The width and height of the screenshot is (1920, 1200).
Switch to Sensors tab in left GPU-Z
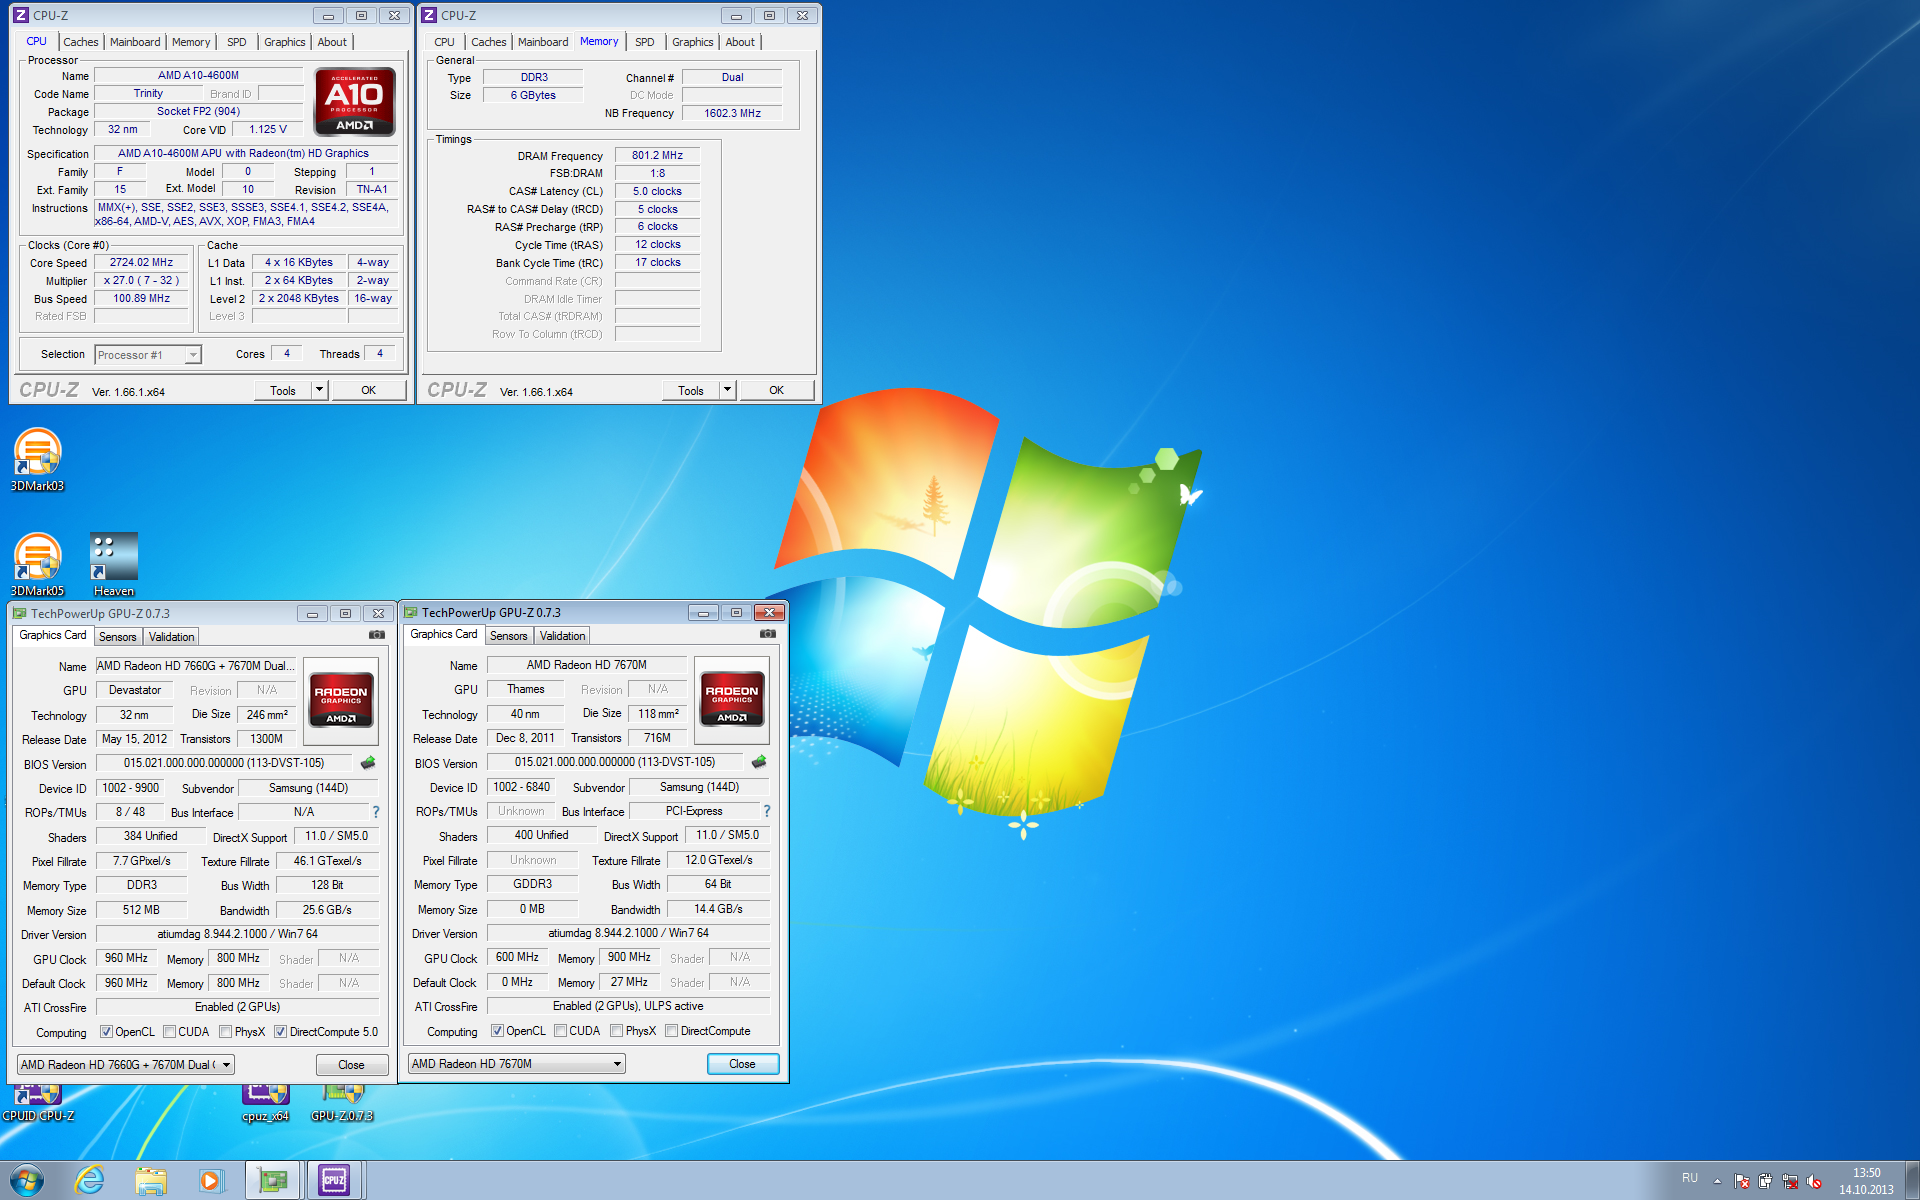pos(117,637)
